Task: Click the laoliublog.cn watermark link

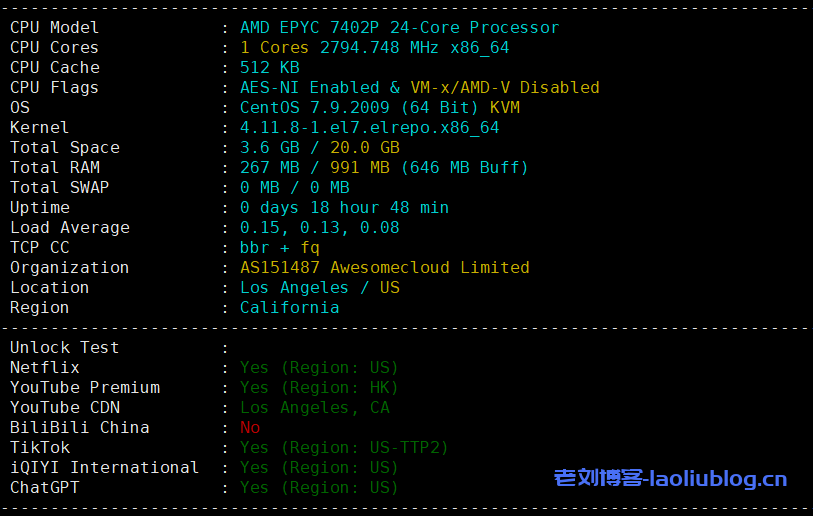Action: pos(670,479)
